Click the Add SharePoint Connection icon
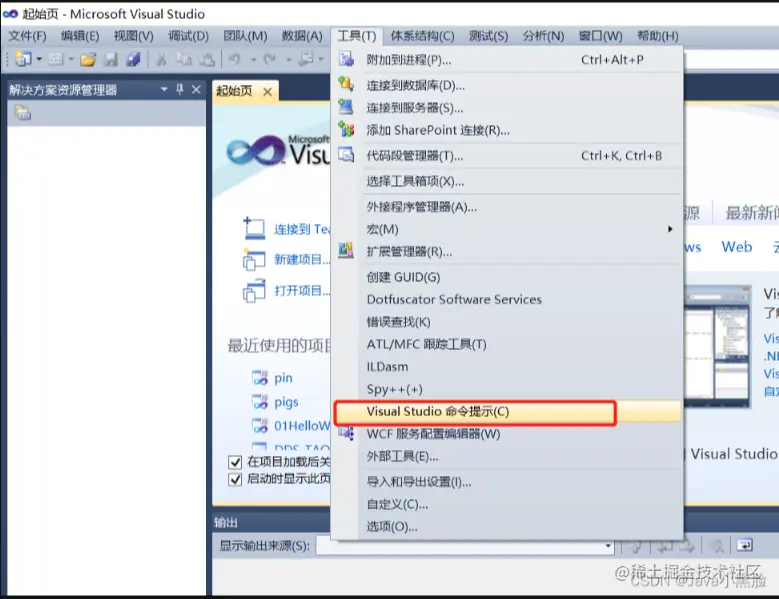The height and width of the screenshot is (599, 779). point(346,130)
